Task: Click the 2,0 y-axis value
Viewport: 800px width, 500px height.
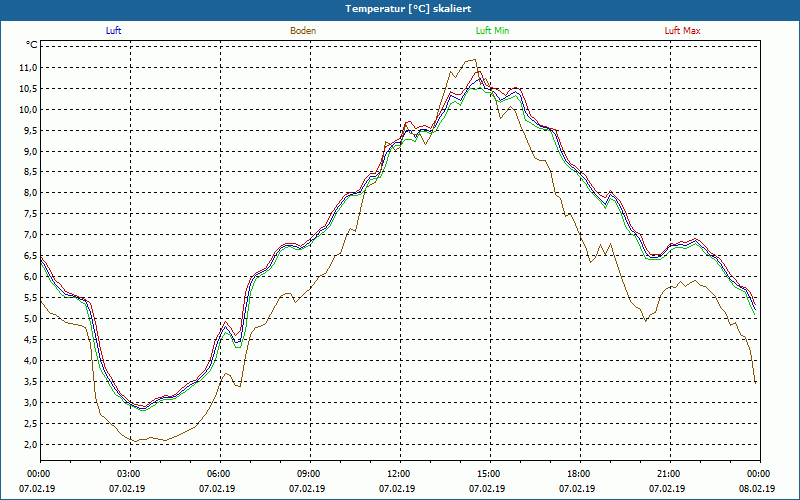Action: point(31,444)
